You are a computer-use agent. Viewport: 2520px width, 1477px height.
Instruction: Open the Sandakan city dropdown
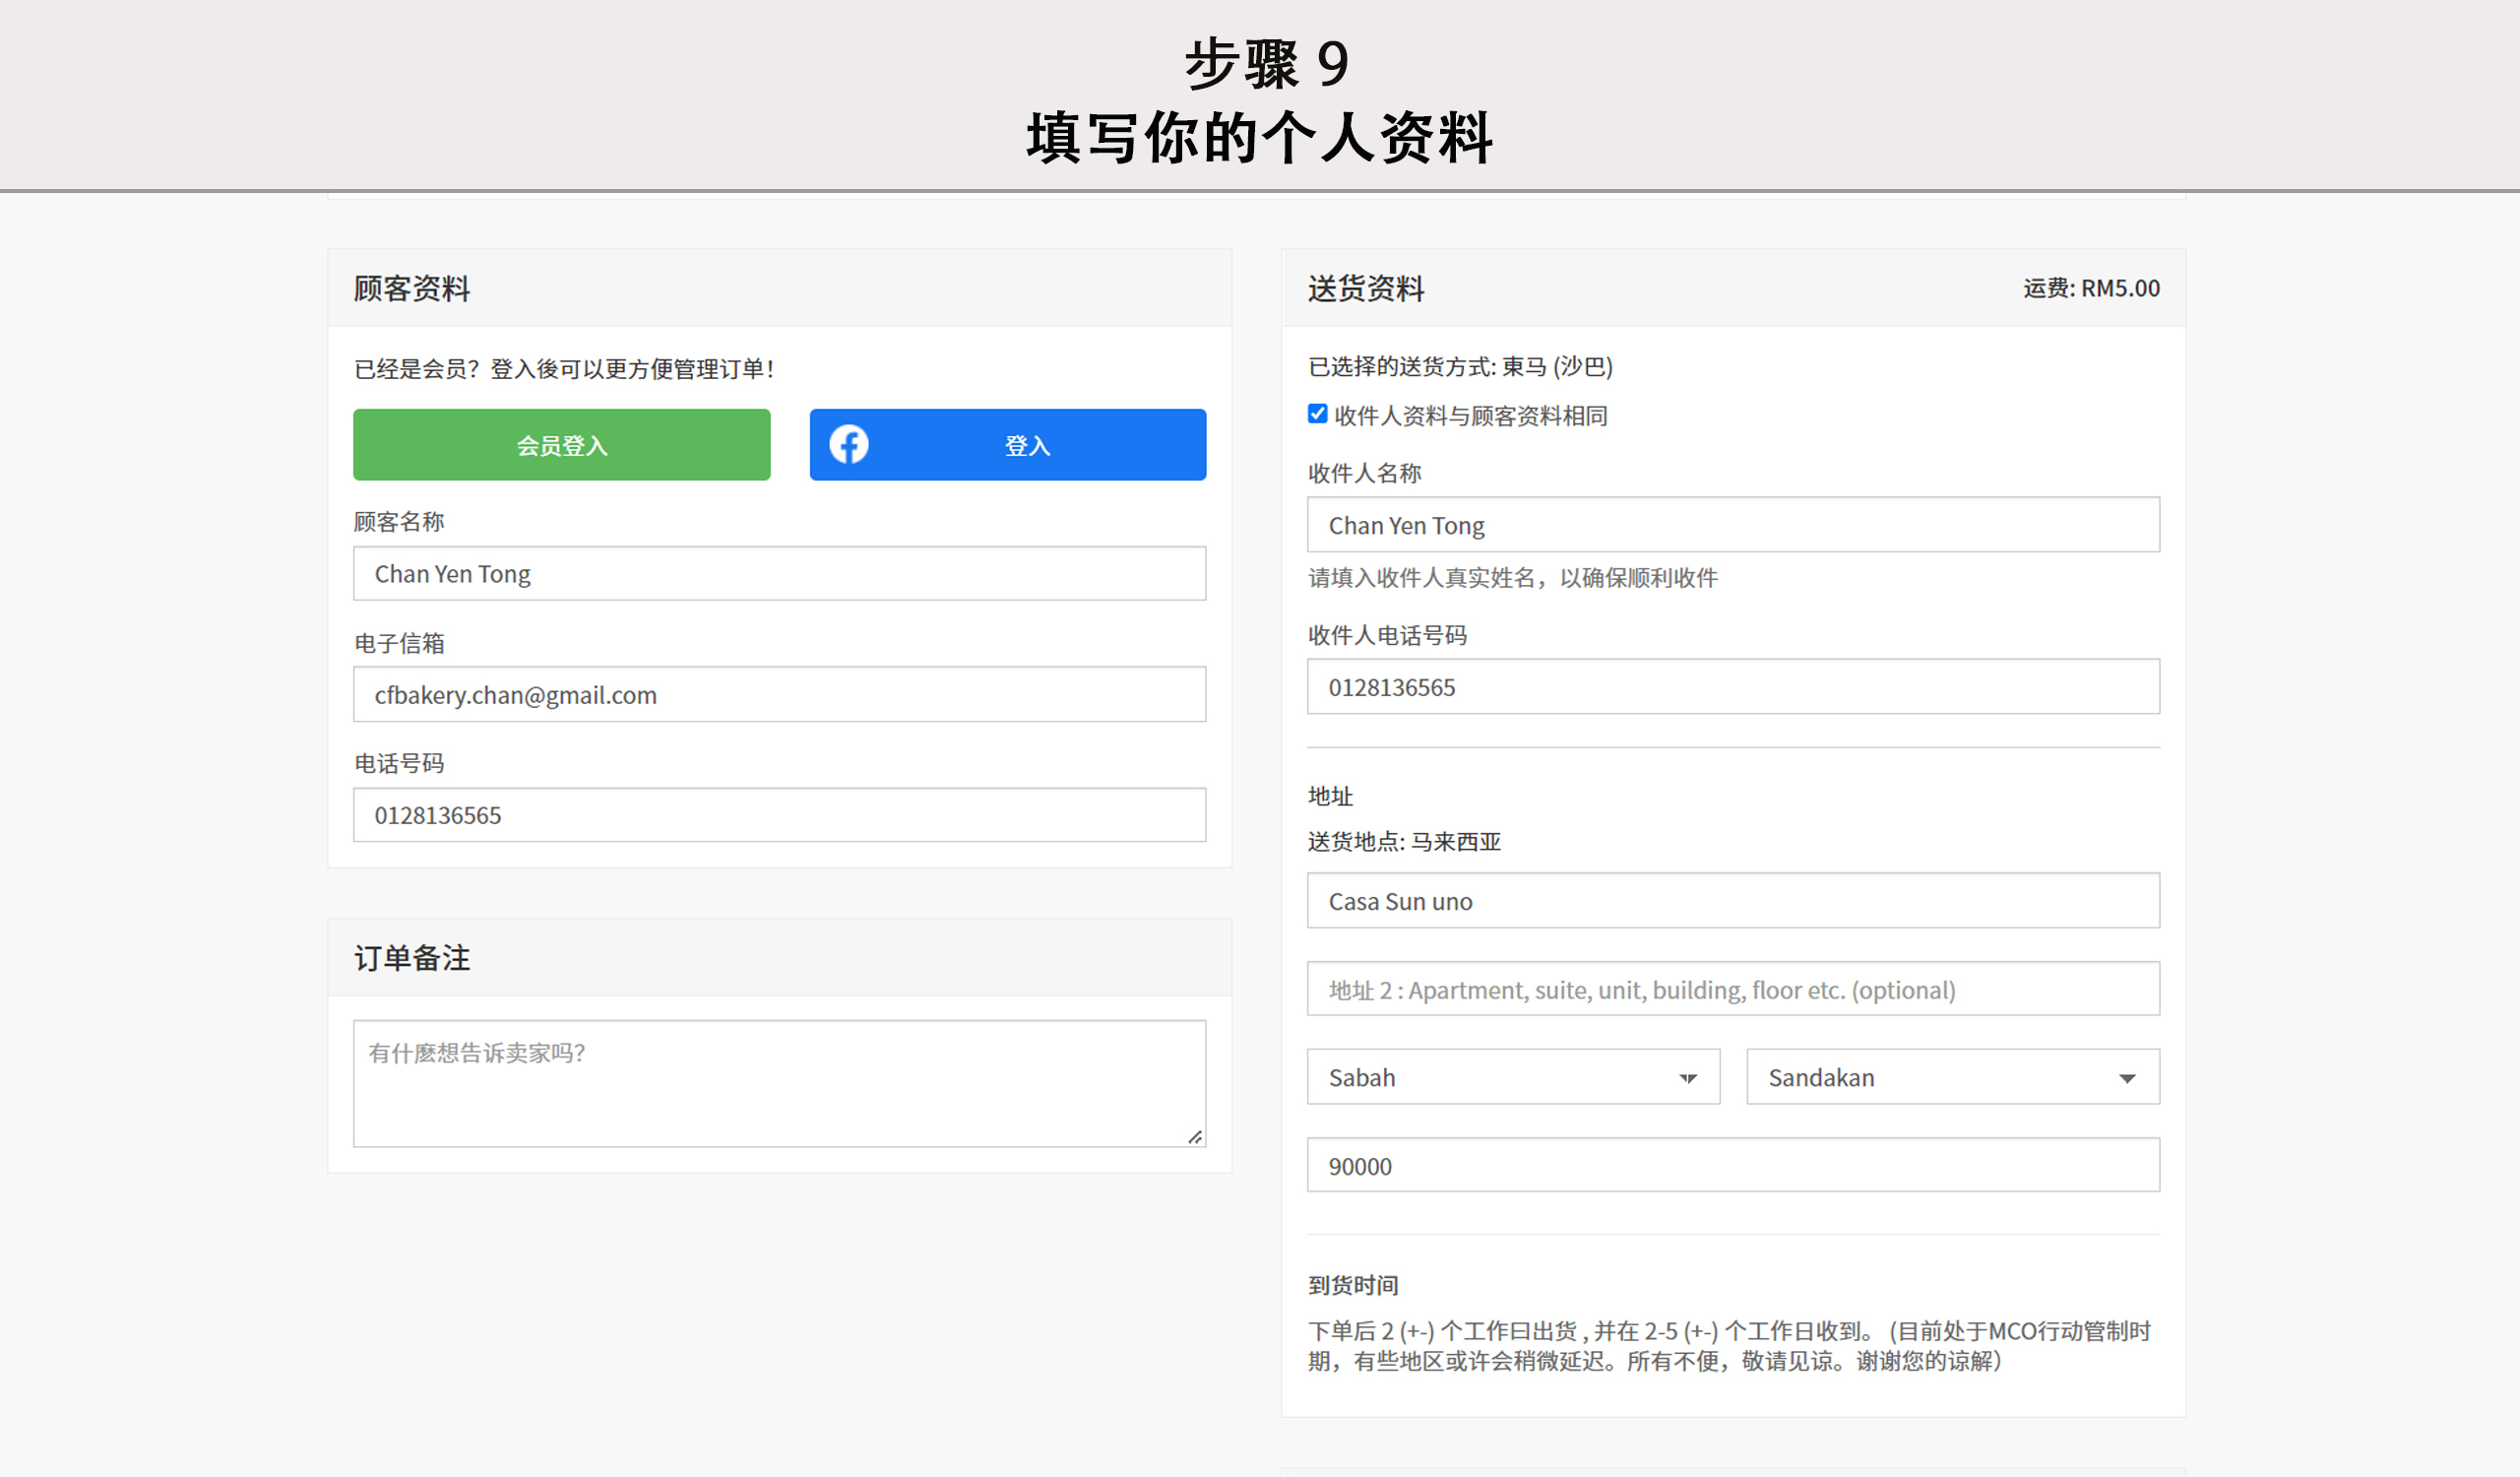point(1953,1077)
